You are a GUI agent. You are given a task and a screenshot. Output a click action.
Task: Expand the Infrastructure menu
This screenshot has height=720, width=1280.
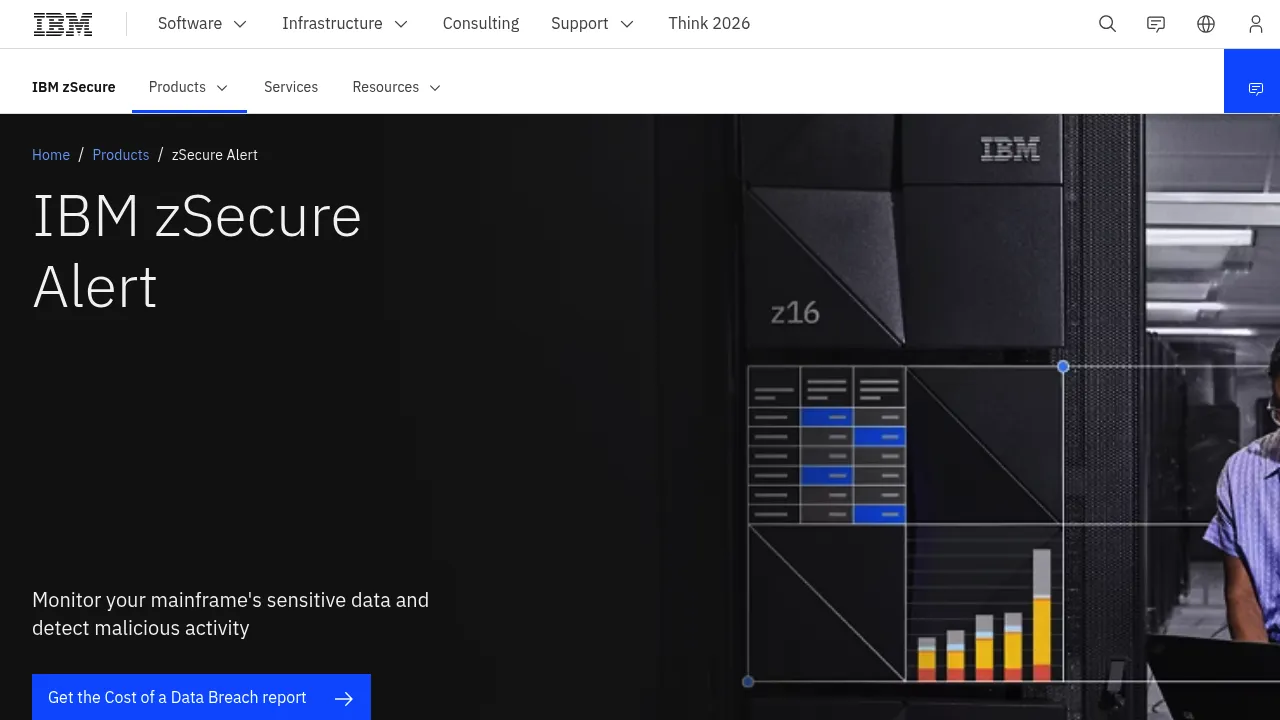[345, 24]
